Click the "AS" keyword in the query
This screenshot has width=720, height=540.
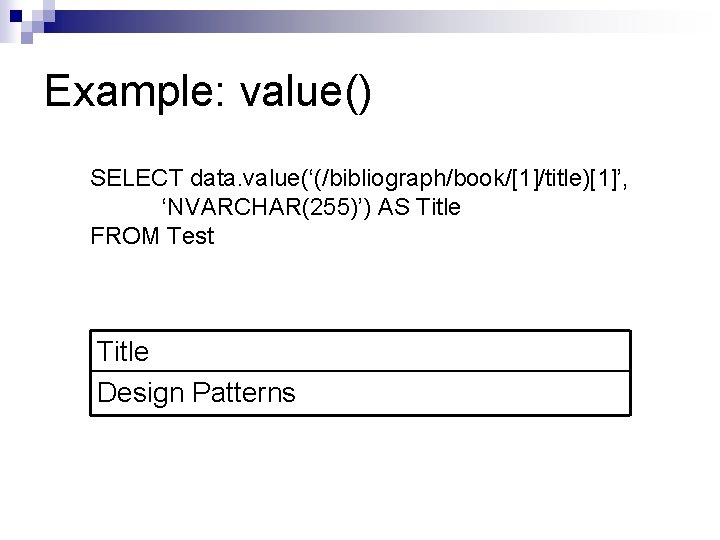click(x=392, y=208)
